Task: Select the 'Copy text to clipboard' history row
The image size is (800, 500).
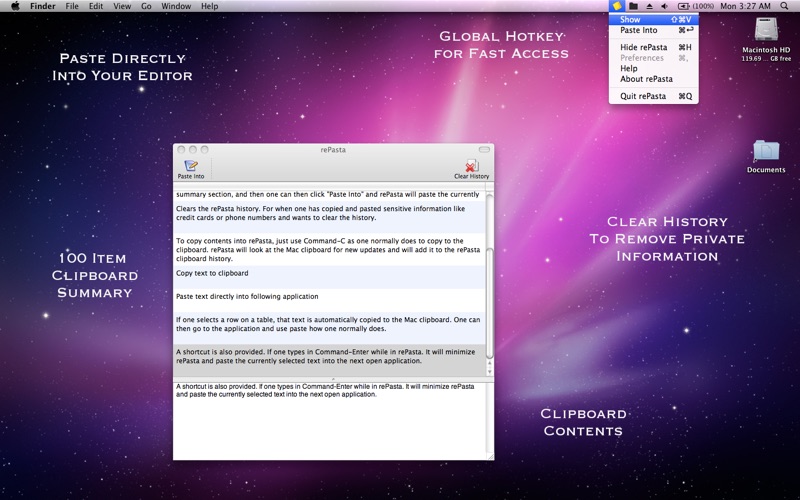Action: point(330,277)
